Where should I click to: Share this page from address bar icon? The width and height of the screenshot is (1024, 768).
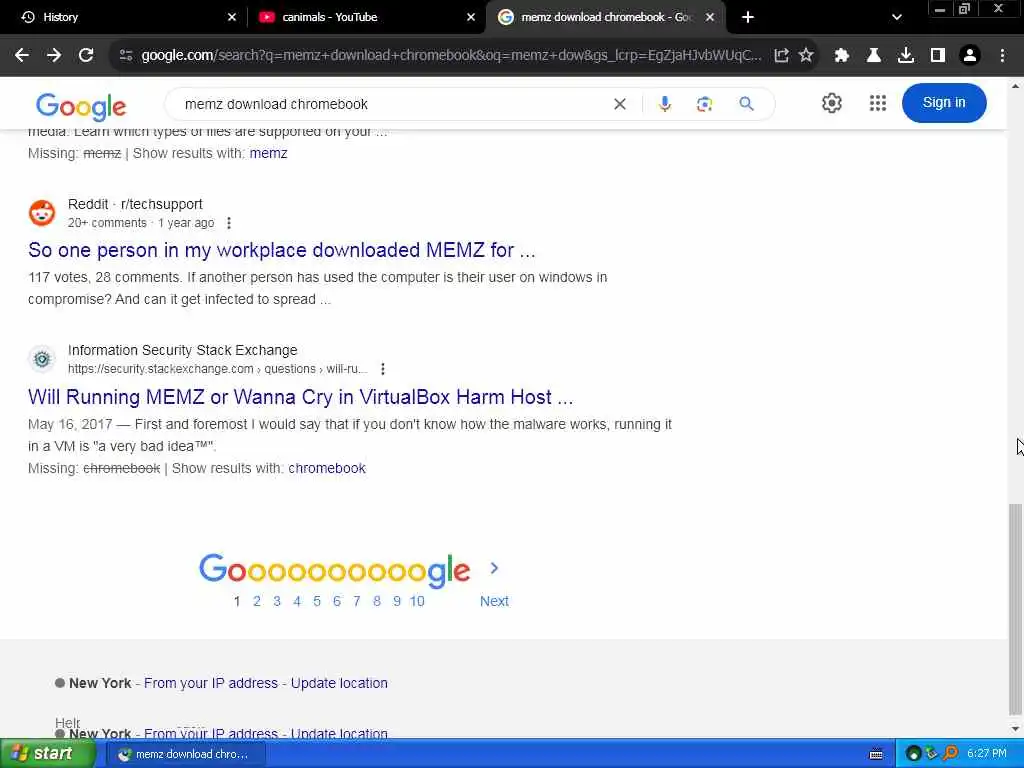[781, 56]
